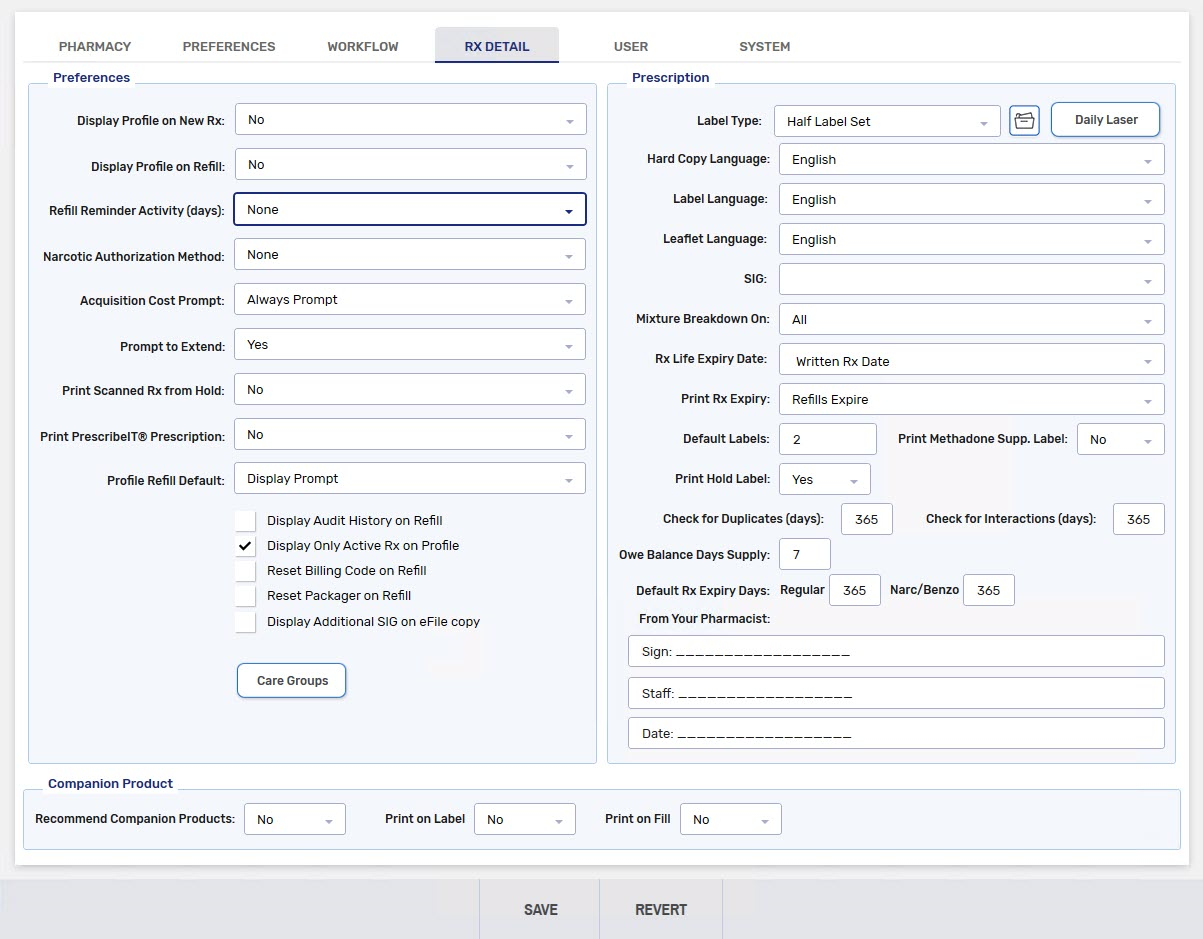1203x939 pixels.
Task: Select the Owe Balance Days Supply field
Action: pyautogui.click(x=804, y=555)
